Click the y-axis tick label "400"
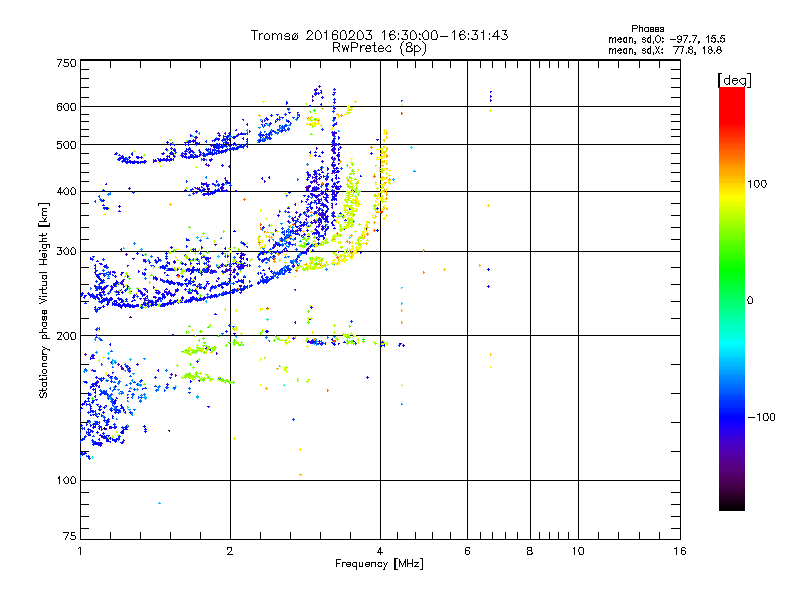This screenshot has width=800, height=600. pos(66,191)
